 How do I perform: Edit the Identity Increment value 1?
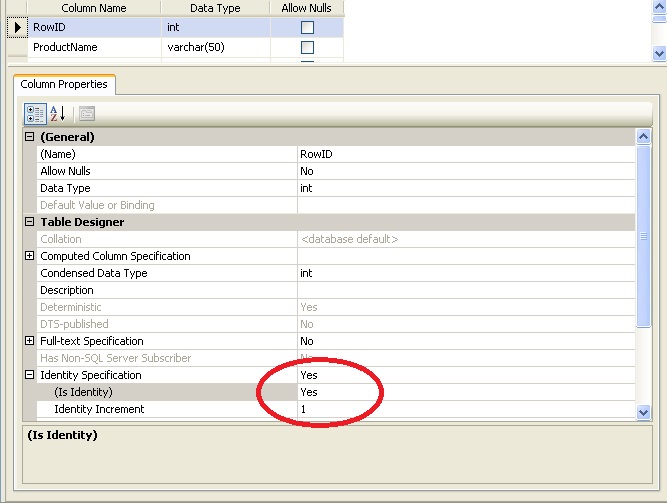466,409
